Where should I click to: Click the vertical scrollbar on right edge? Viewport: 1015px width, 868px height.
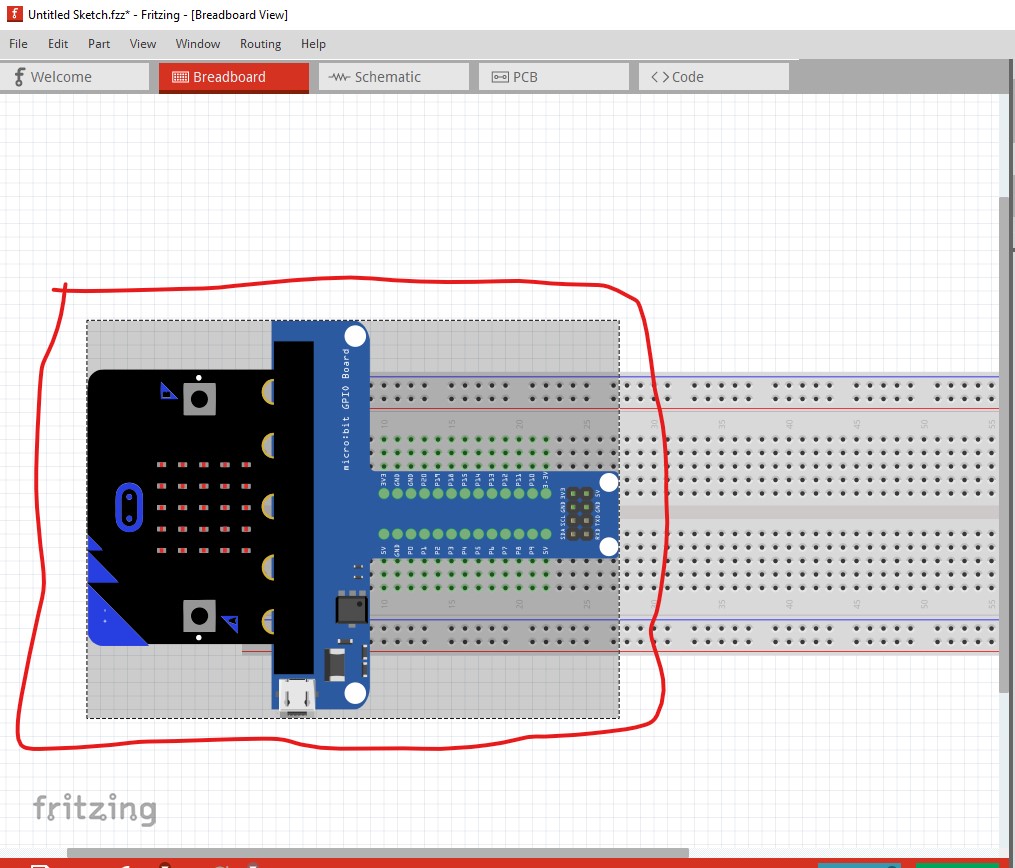click(x=1005, y=443)
